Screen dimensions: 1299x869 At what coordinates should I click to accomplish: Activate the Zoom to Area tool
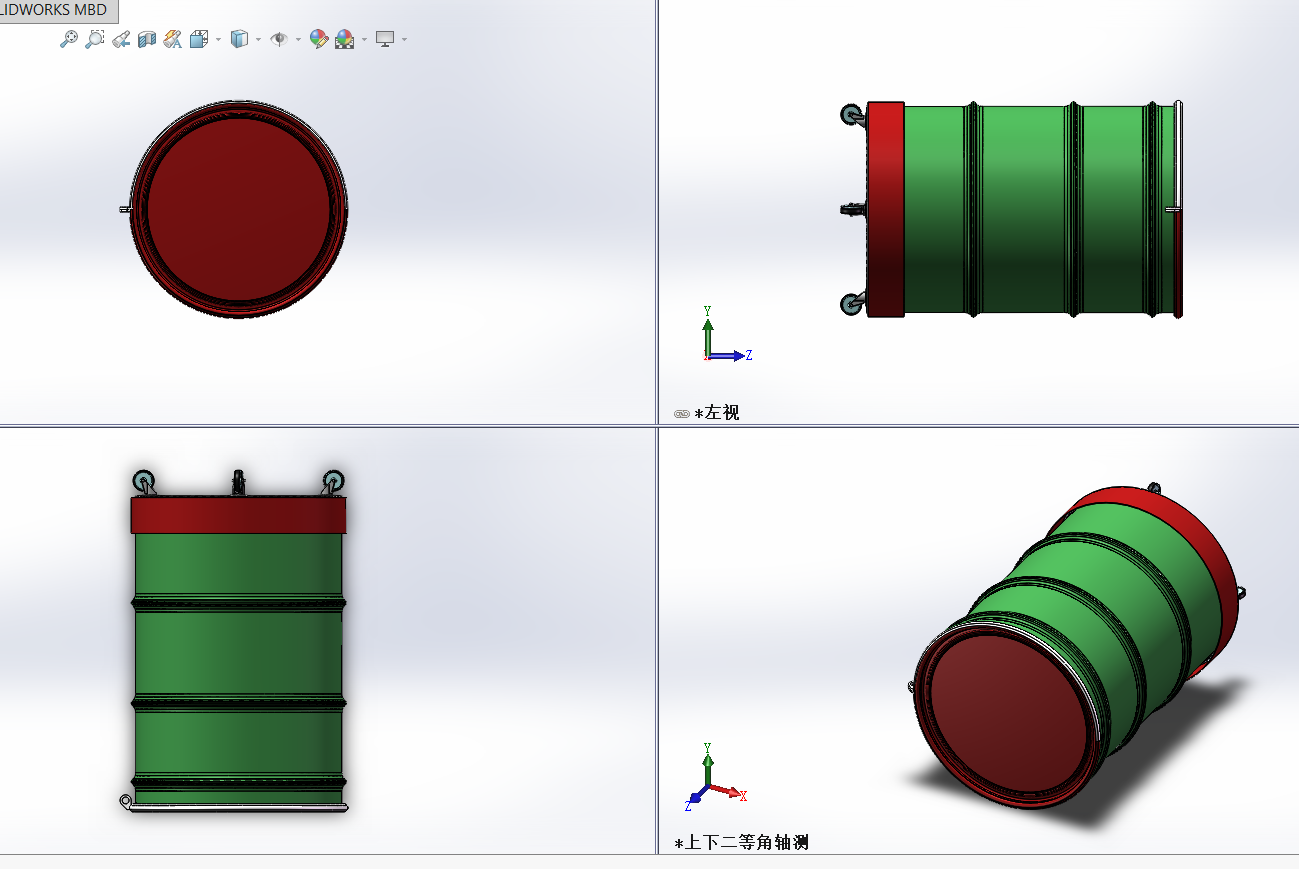[95, 39]
